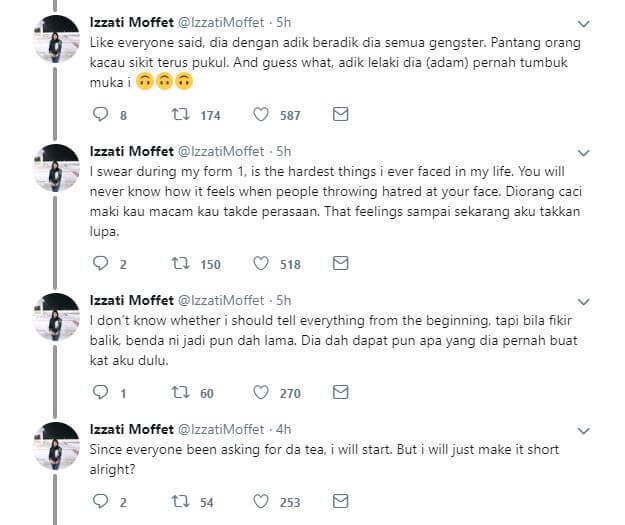Like the tweet with 253 likes
Screen dimensions: 625x525
point(262,501)
